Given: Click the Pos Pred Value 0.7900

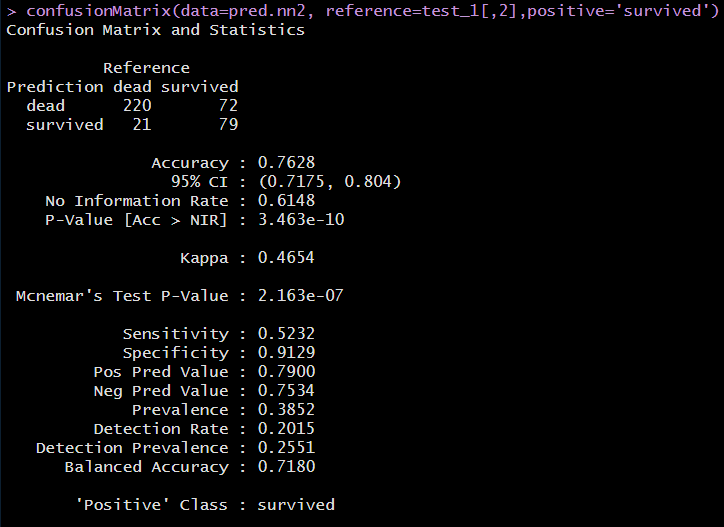Looking at the screenshot, I should tap(286, 371).
